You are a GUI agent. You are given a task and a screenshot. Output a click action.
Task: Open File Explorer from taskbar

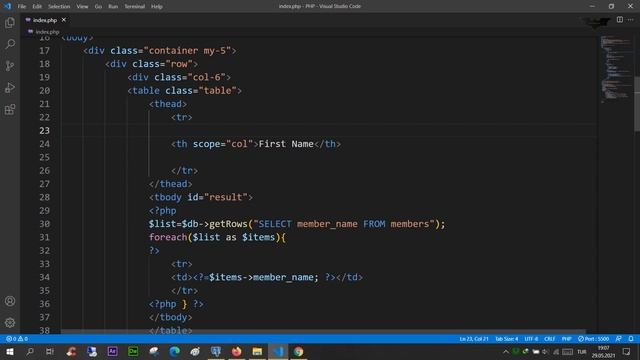click(257, 351)
